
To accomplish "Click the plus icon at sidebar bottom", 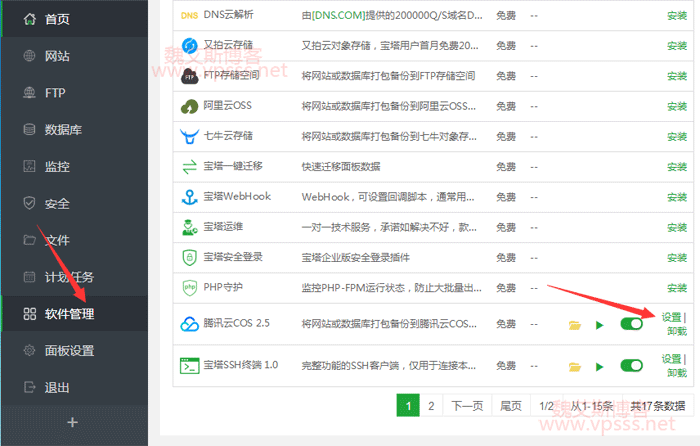I will (72, 423).
